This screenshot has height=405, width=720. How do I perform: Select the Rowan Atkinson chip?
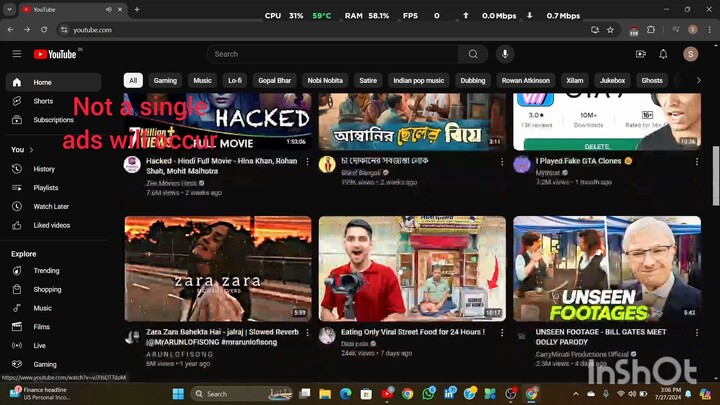(526, 80)
